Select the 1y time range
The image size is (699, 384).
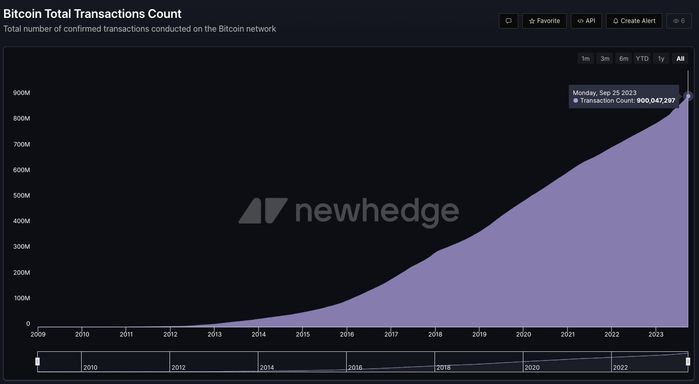click(x=661, y=58)
